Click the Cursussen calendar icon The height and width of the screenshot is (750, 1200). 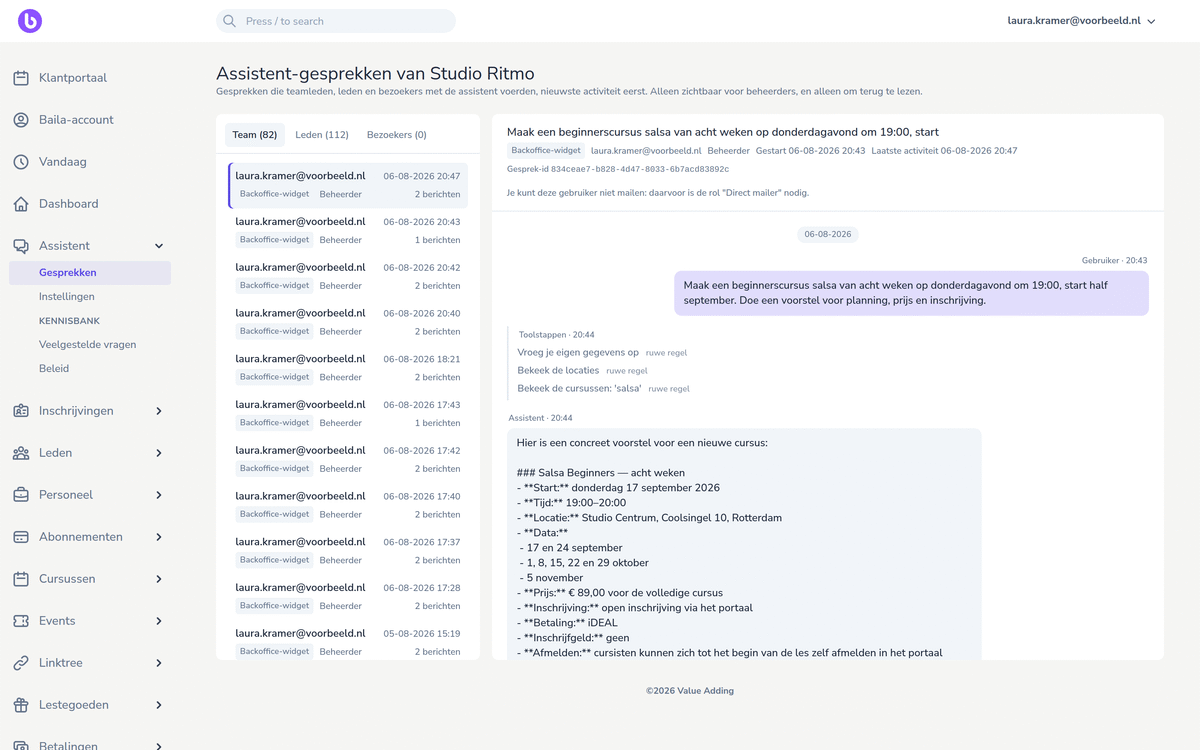pyautogui.click(x=21, y=579)
